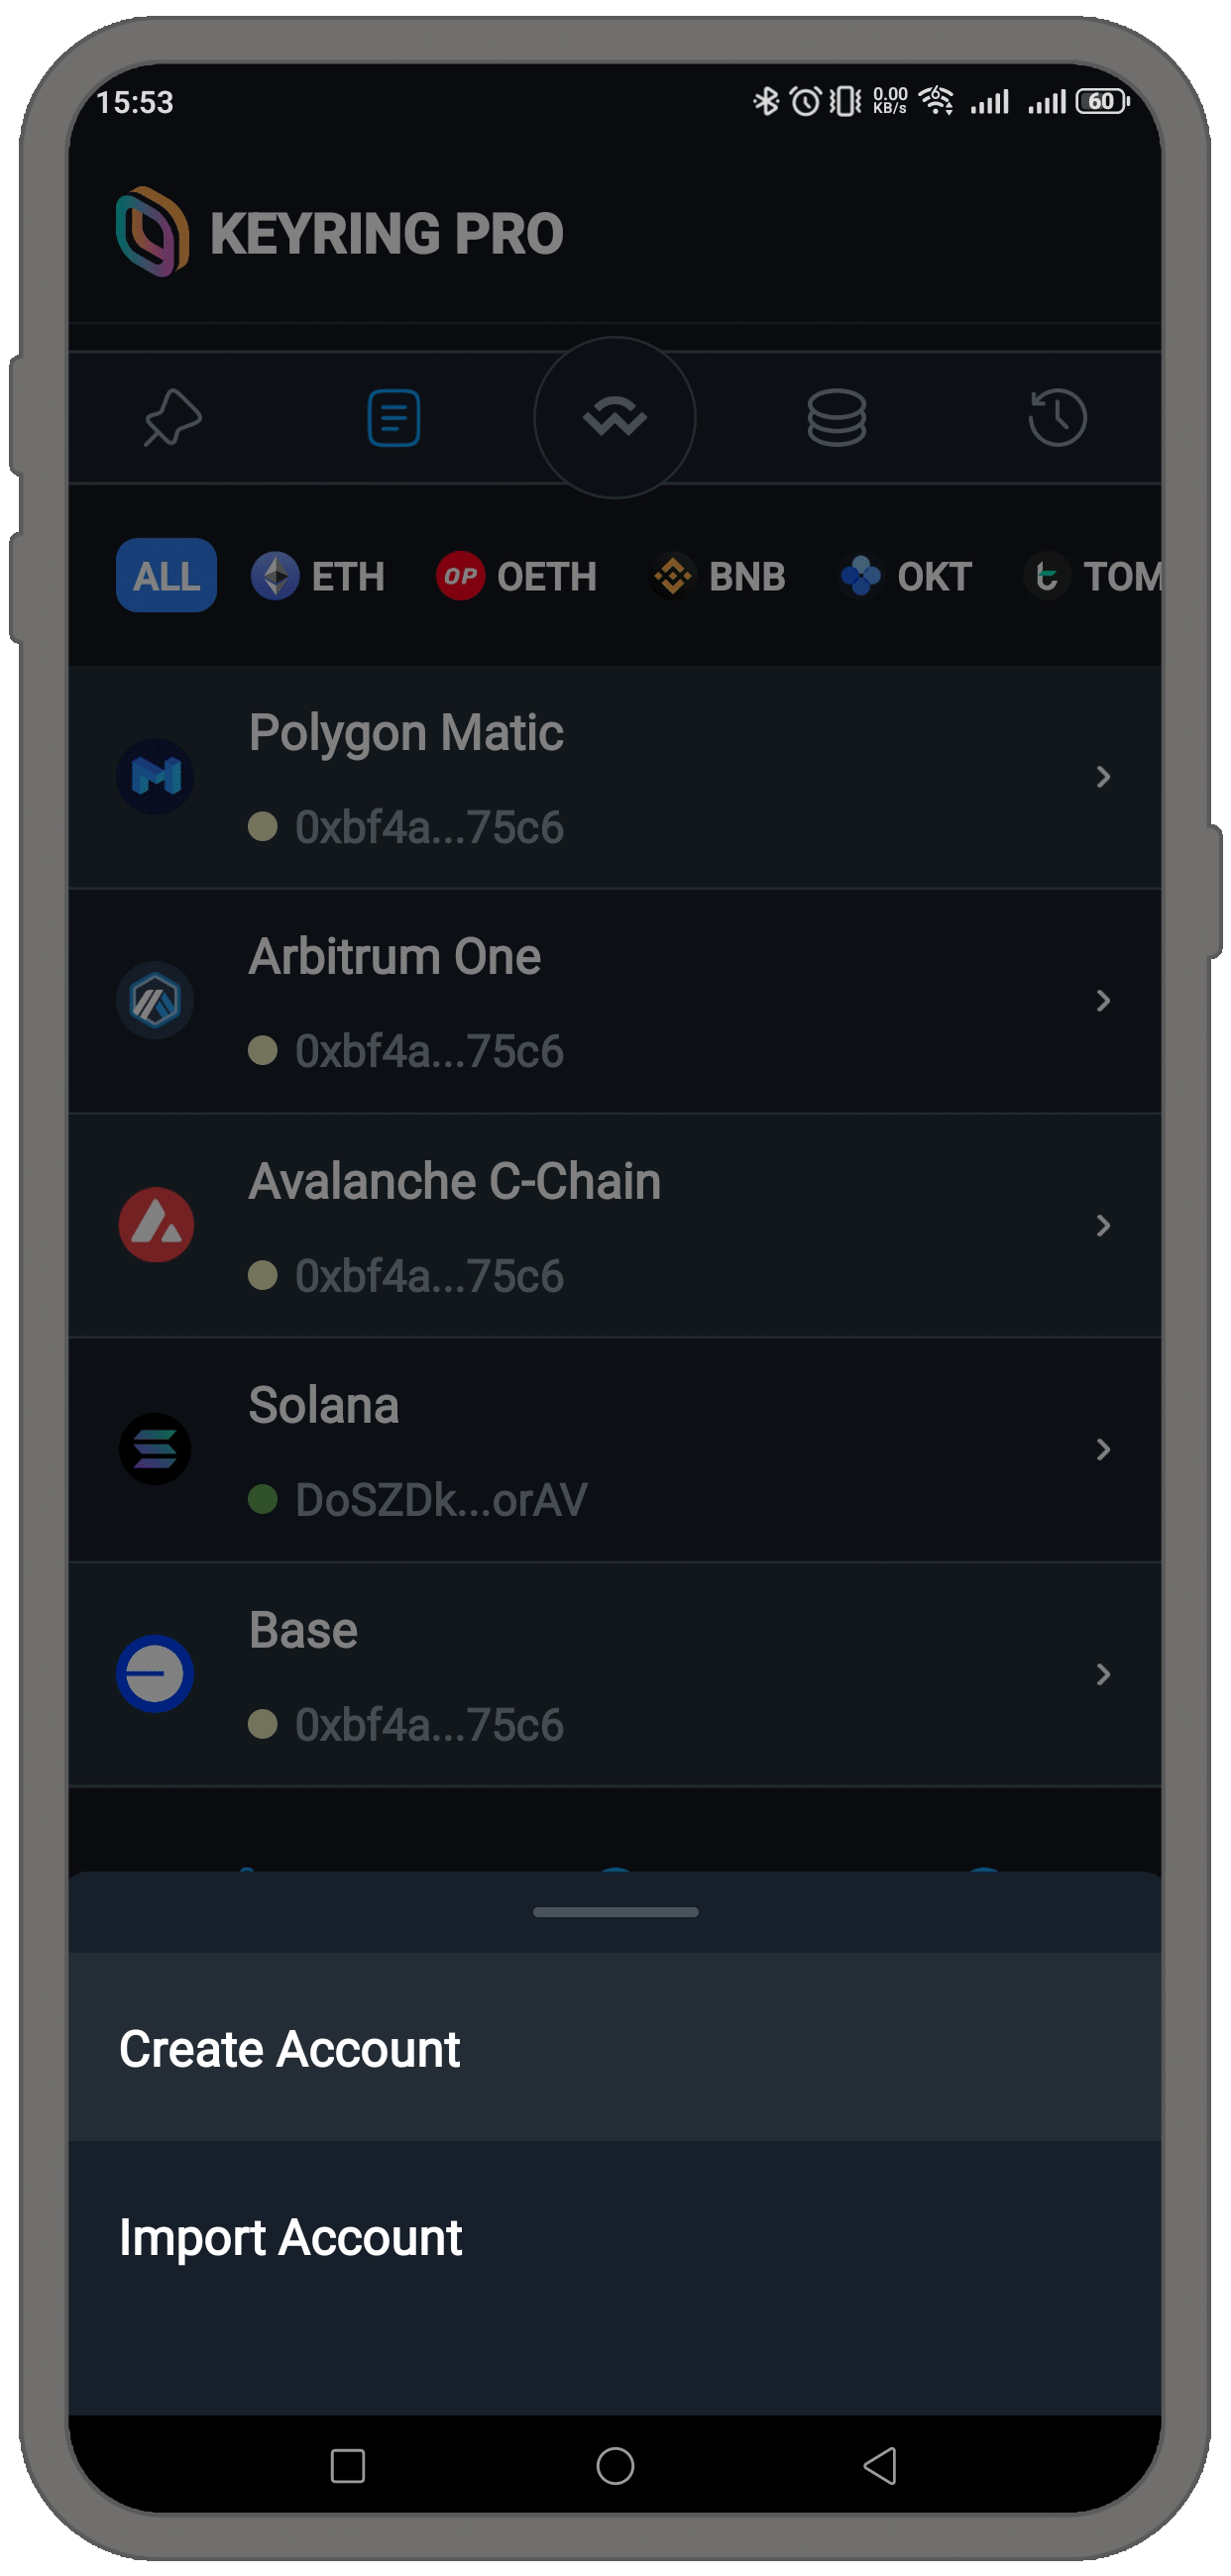Filter accounts by OKT chain
This screenshot has width=1231, height=2576.
(x=906, y=576)
